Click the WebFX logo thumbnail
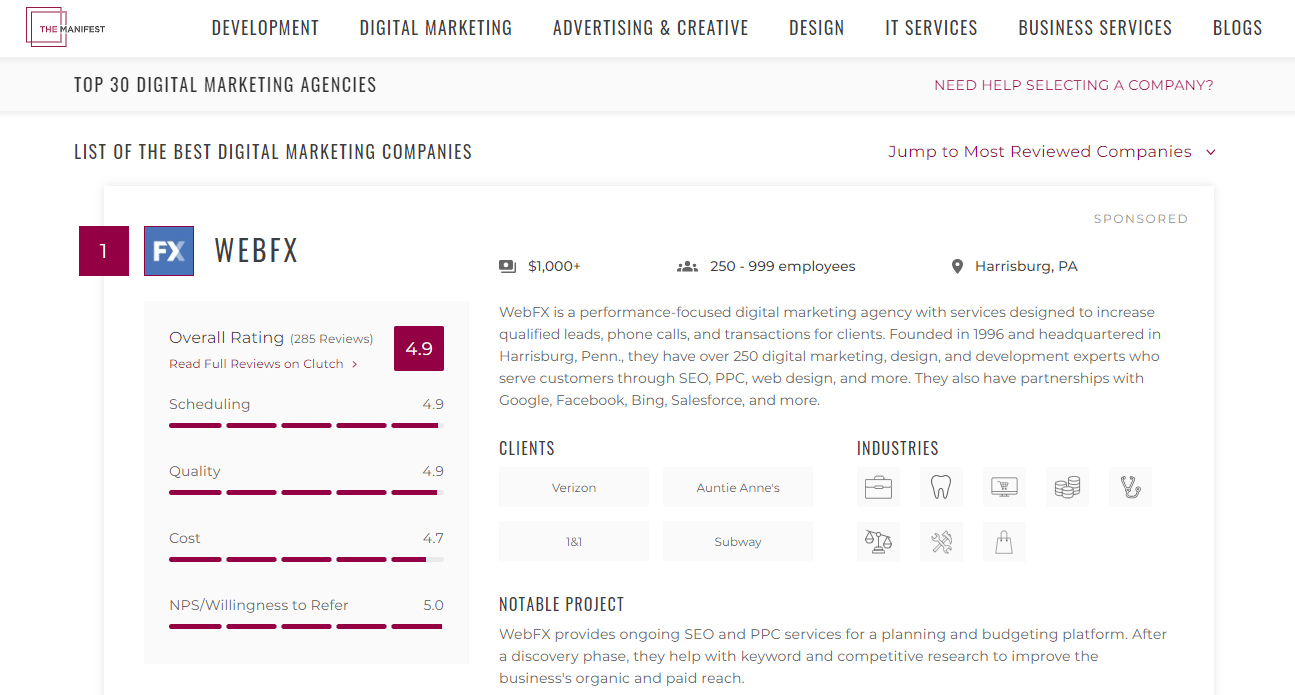Viewport: 1295px width, 695px height. coord(169,251)
